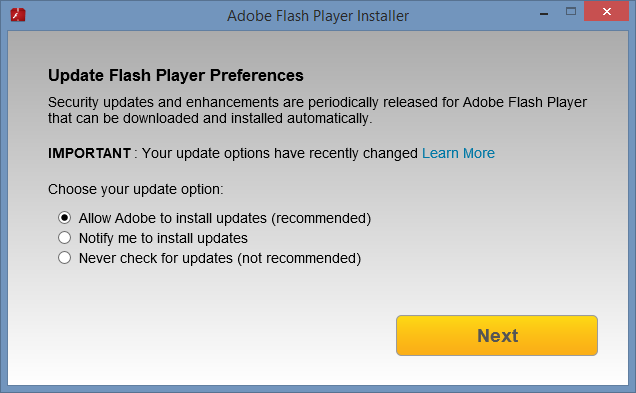Click the red Flash Player icon in title bar

pos(18,15)
